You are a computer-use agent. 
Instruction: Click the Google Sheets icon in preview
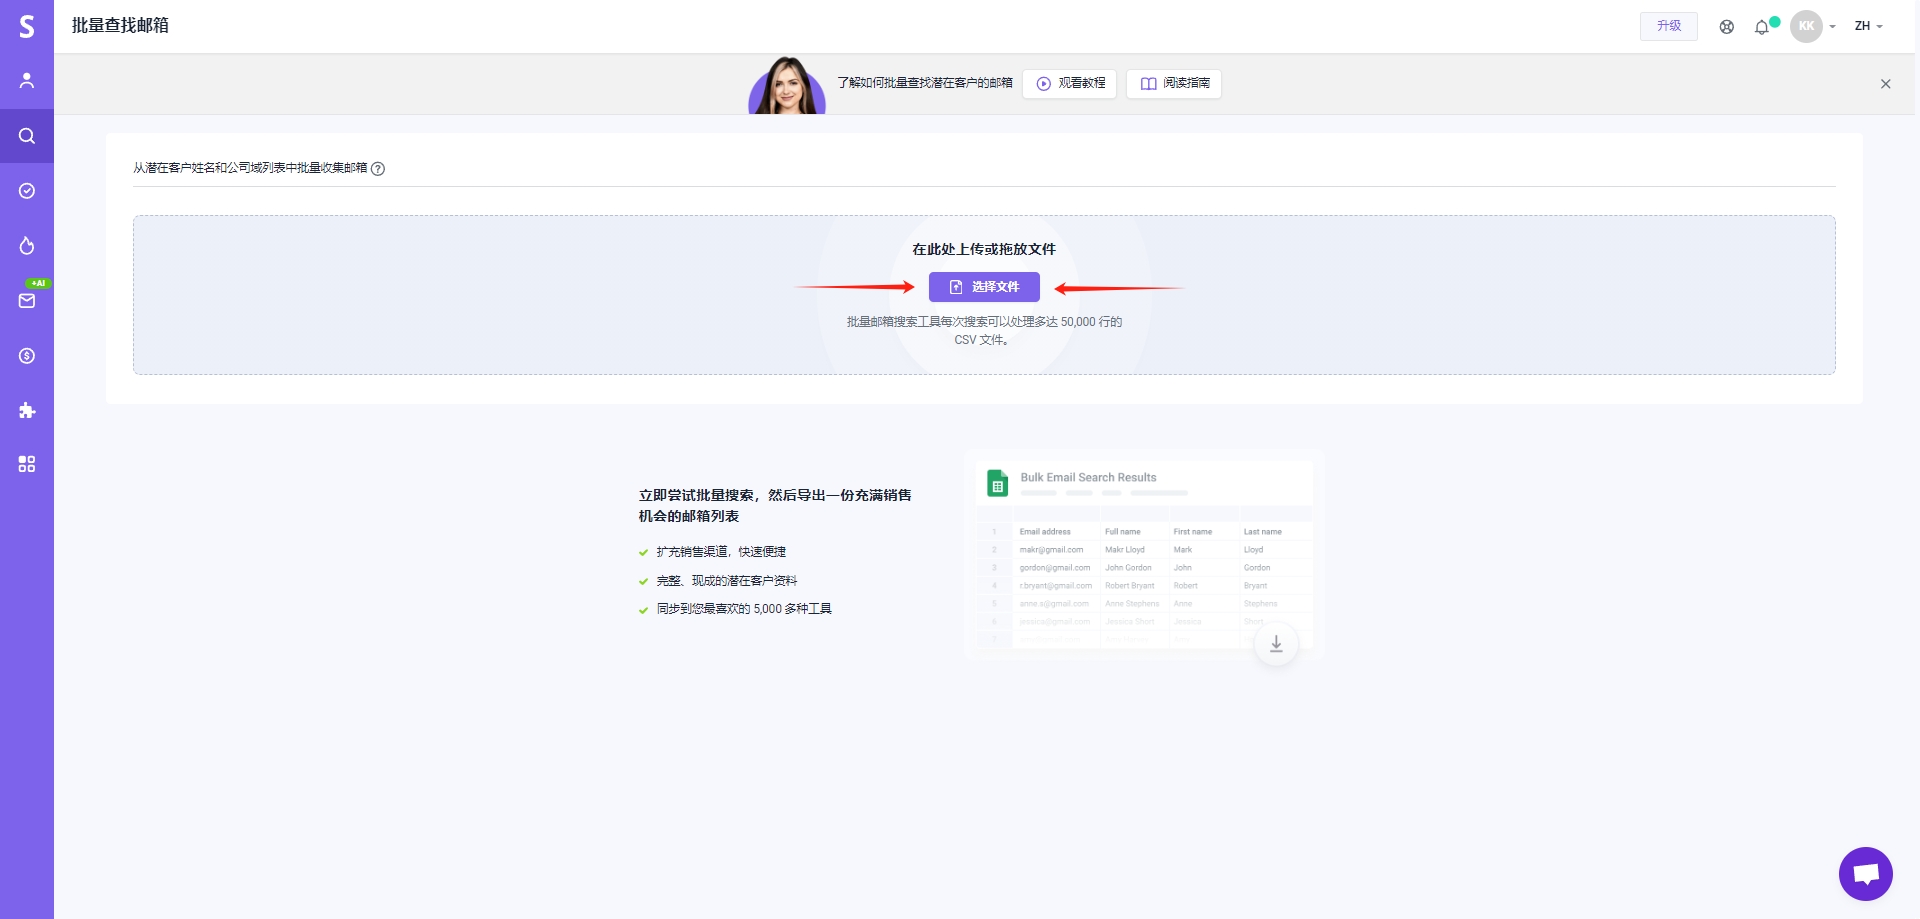[x=997, y=483]
